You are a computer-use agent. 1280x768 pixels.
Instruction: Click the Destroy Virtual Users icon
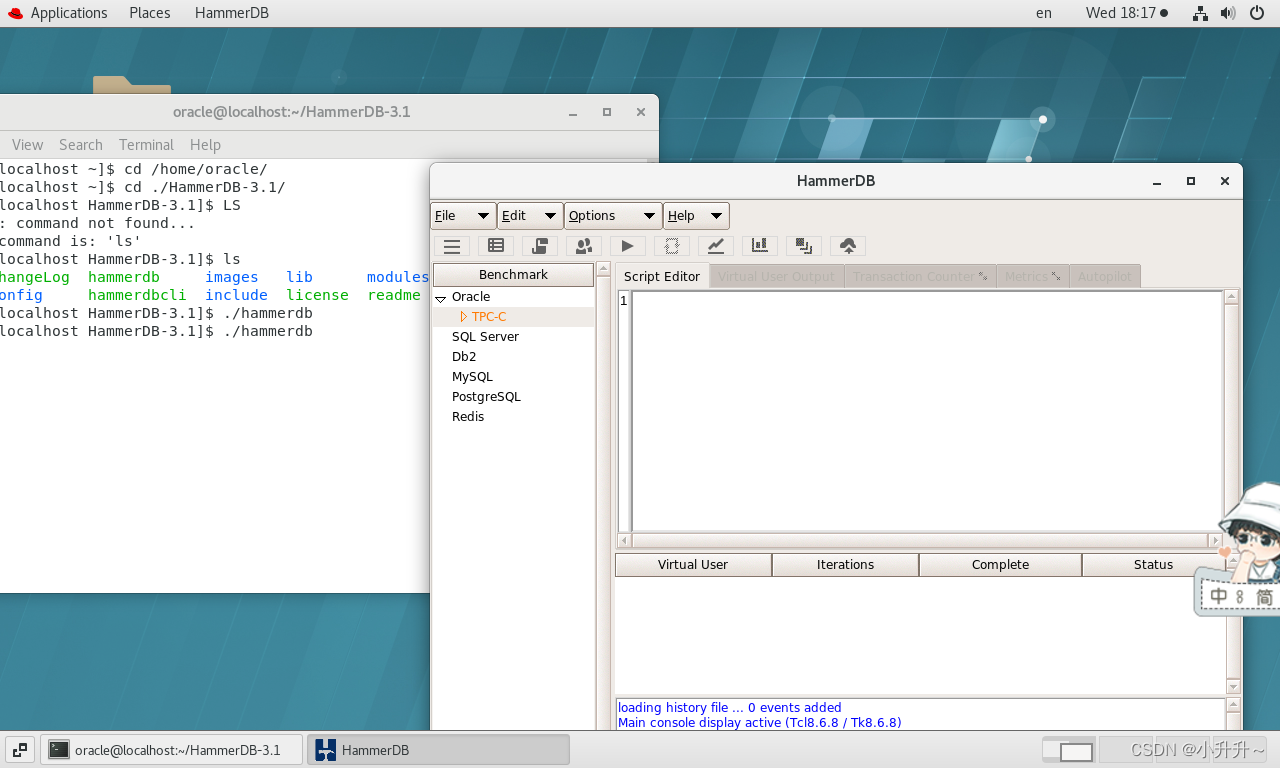point(671,245)
